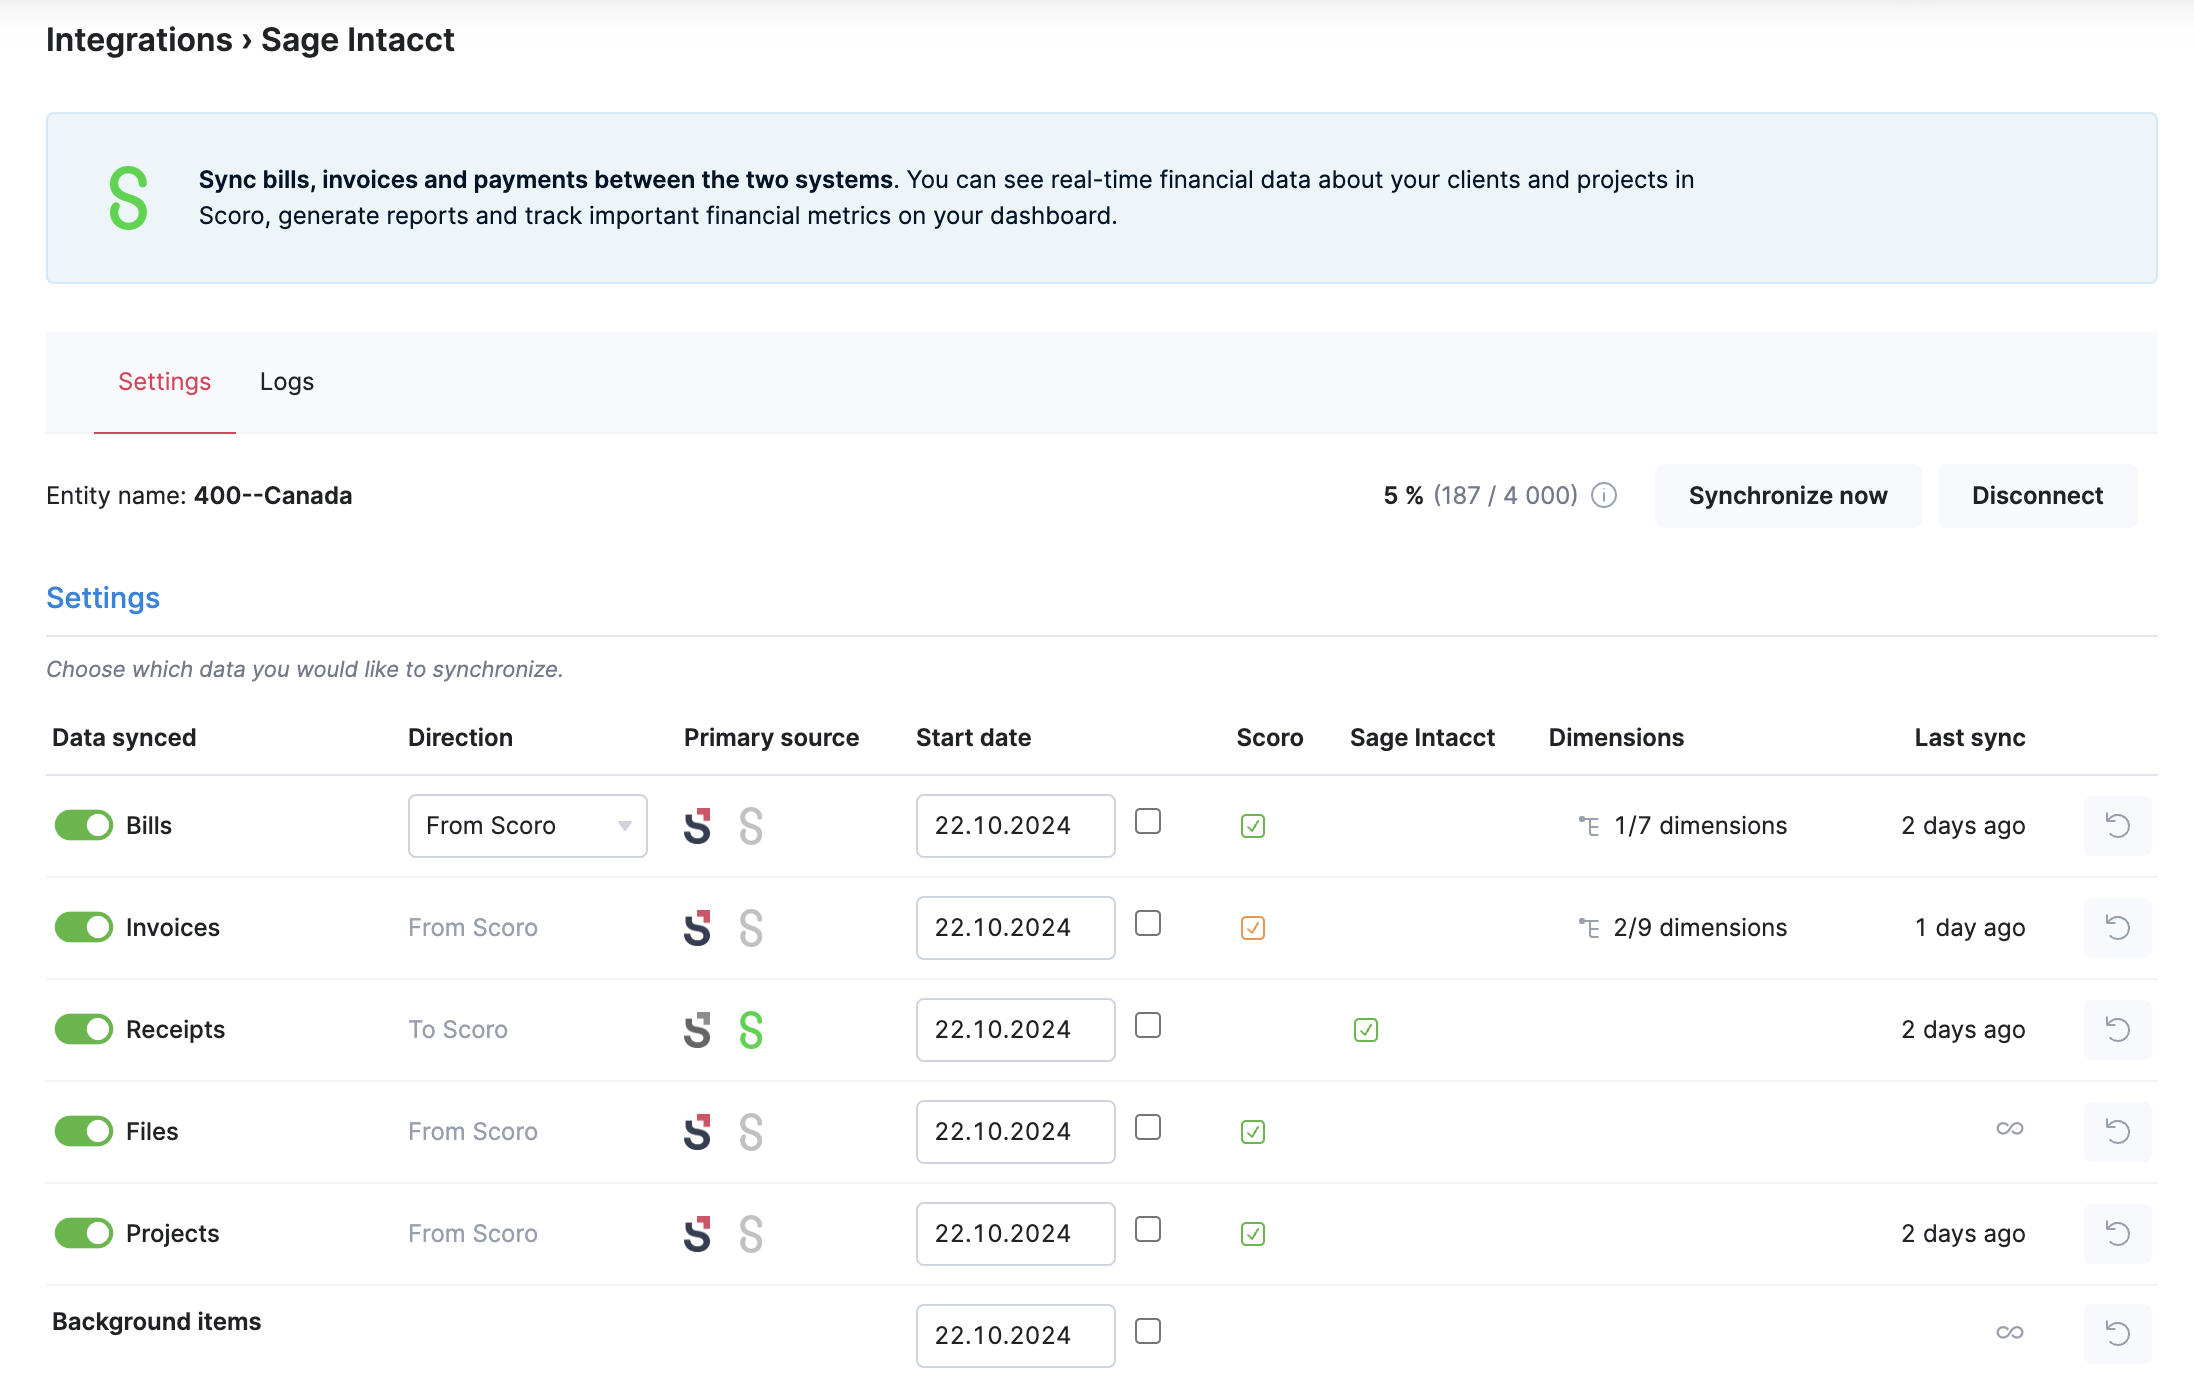Reset sync for the Projects row
2194x1384 pixels.
(x=2117, y=1234)
